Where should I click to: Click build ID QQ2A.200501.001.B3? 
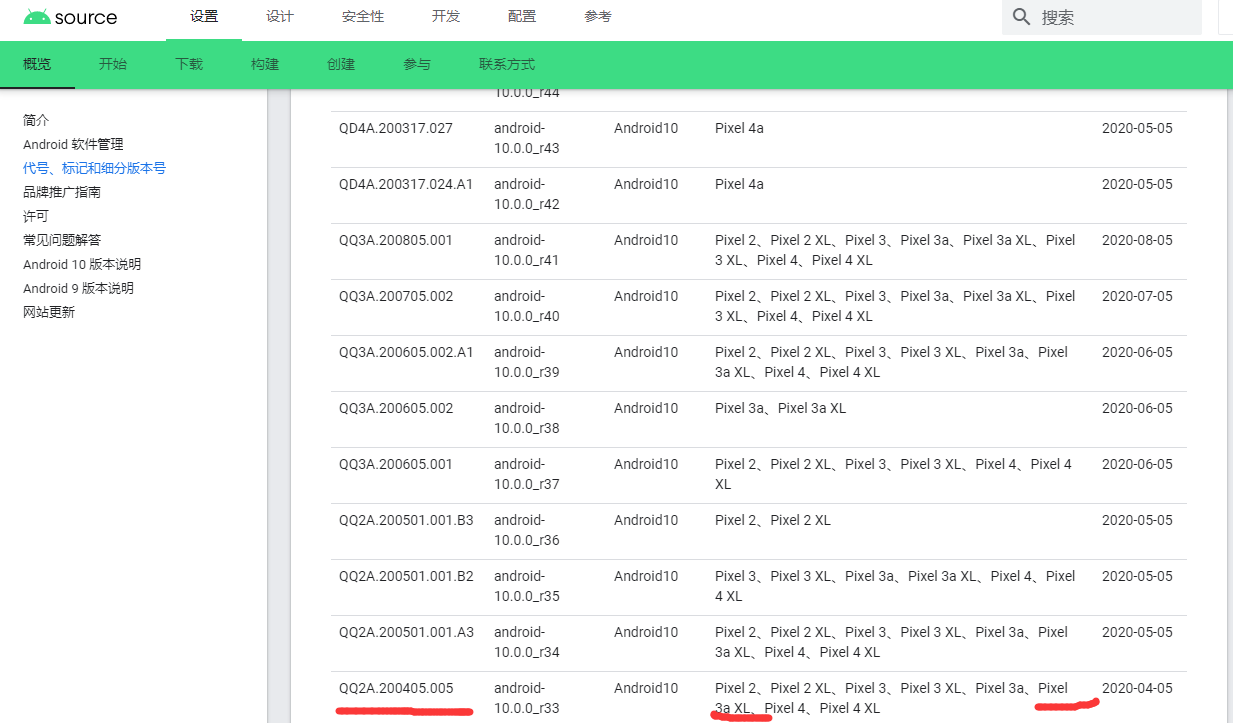[x=406, y=520]
